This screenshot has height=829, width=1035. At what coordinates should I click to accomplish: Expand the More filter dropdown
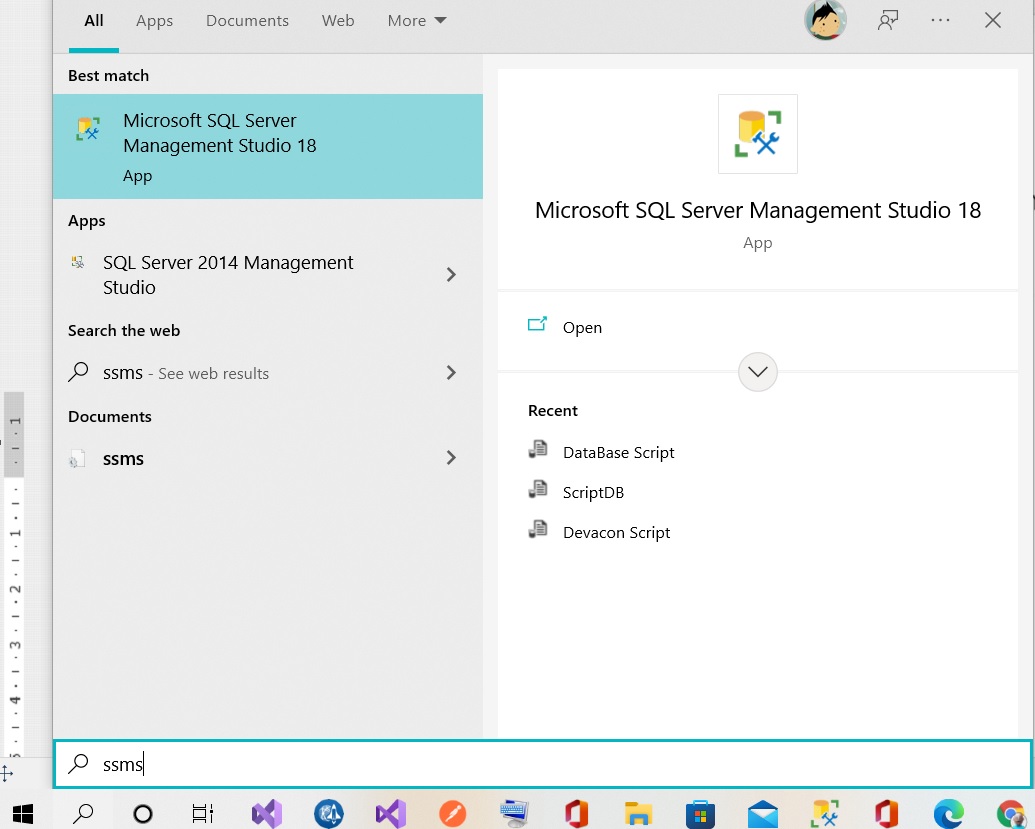click(x=417, y=21)
